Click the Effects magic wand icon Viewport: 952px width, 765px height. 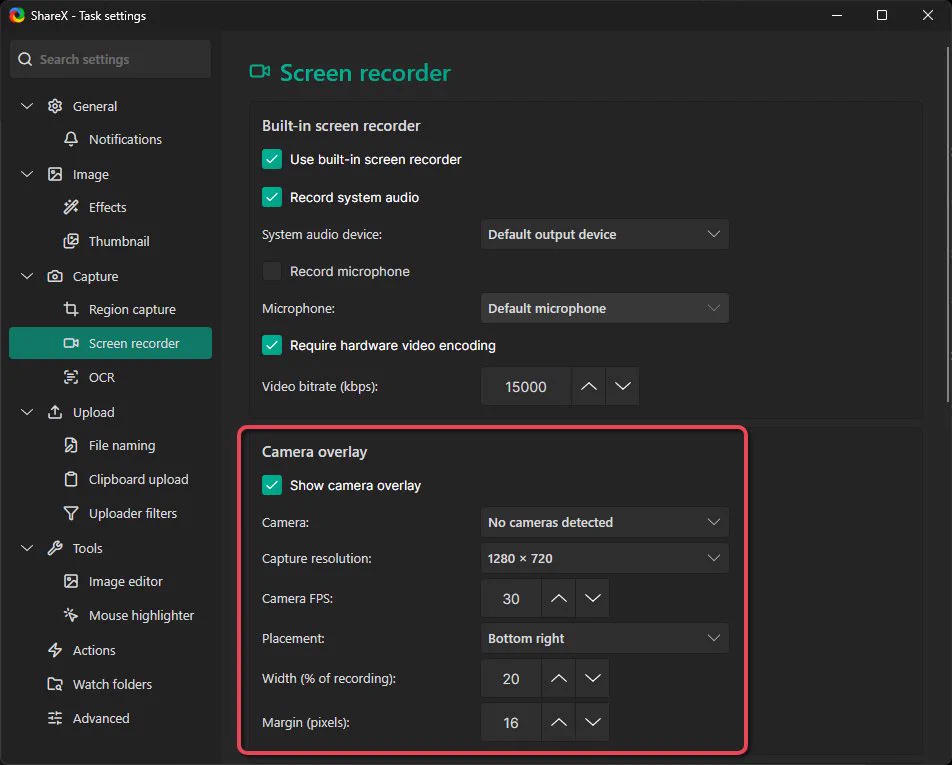tap(71, 207)
